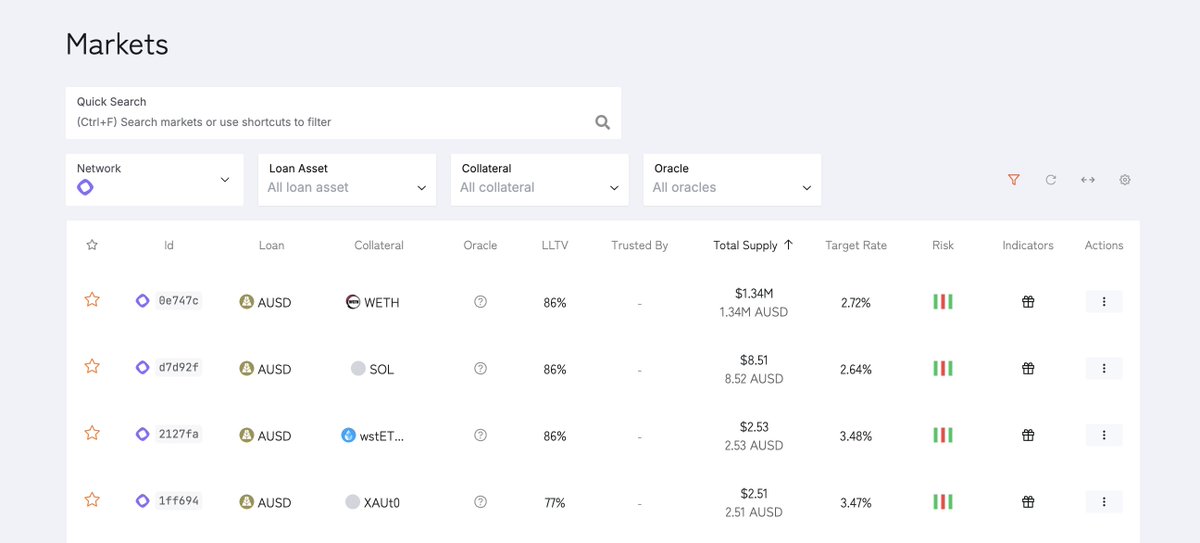
Task: Click the SOL collateral cell
Action: point(372,369)
